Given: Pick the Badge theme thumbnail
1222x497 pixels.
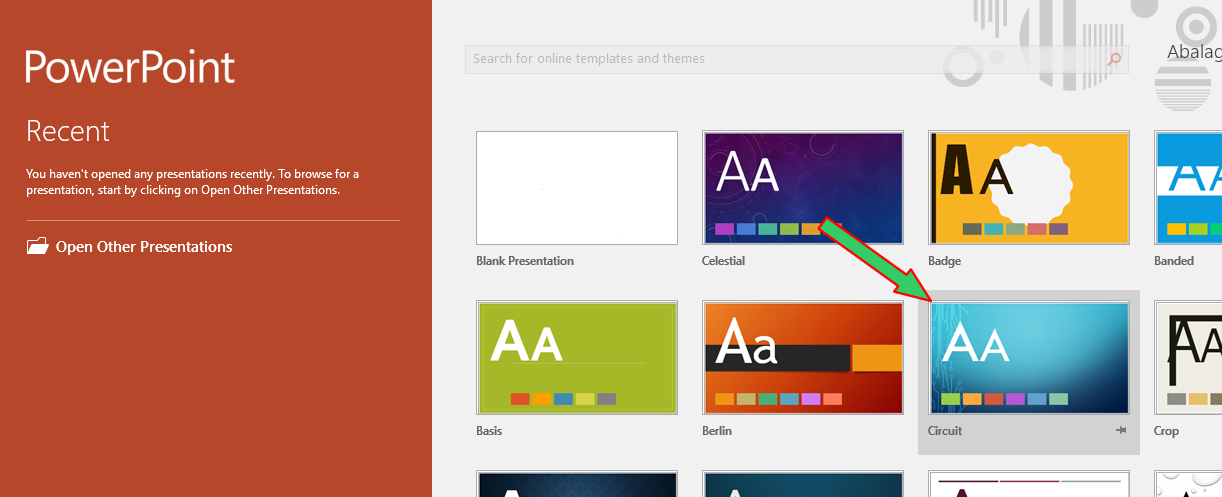Looking at the screenshot, I should click(x=1029, y=188).
